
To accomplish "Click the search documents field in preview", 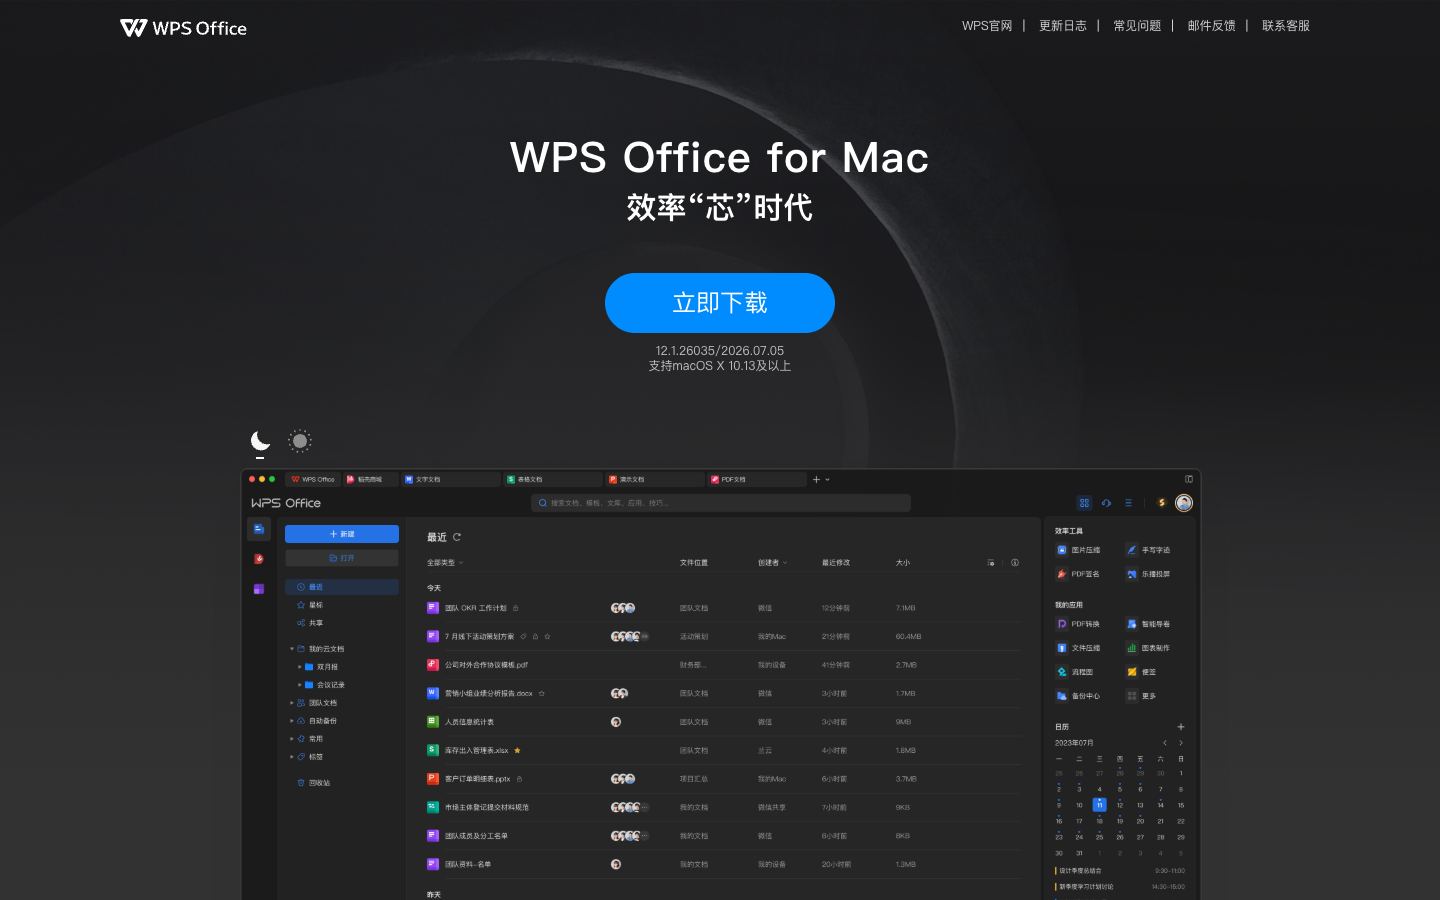I will (x=721, y=503).
